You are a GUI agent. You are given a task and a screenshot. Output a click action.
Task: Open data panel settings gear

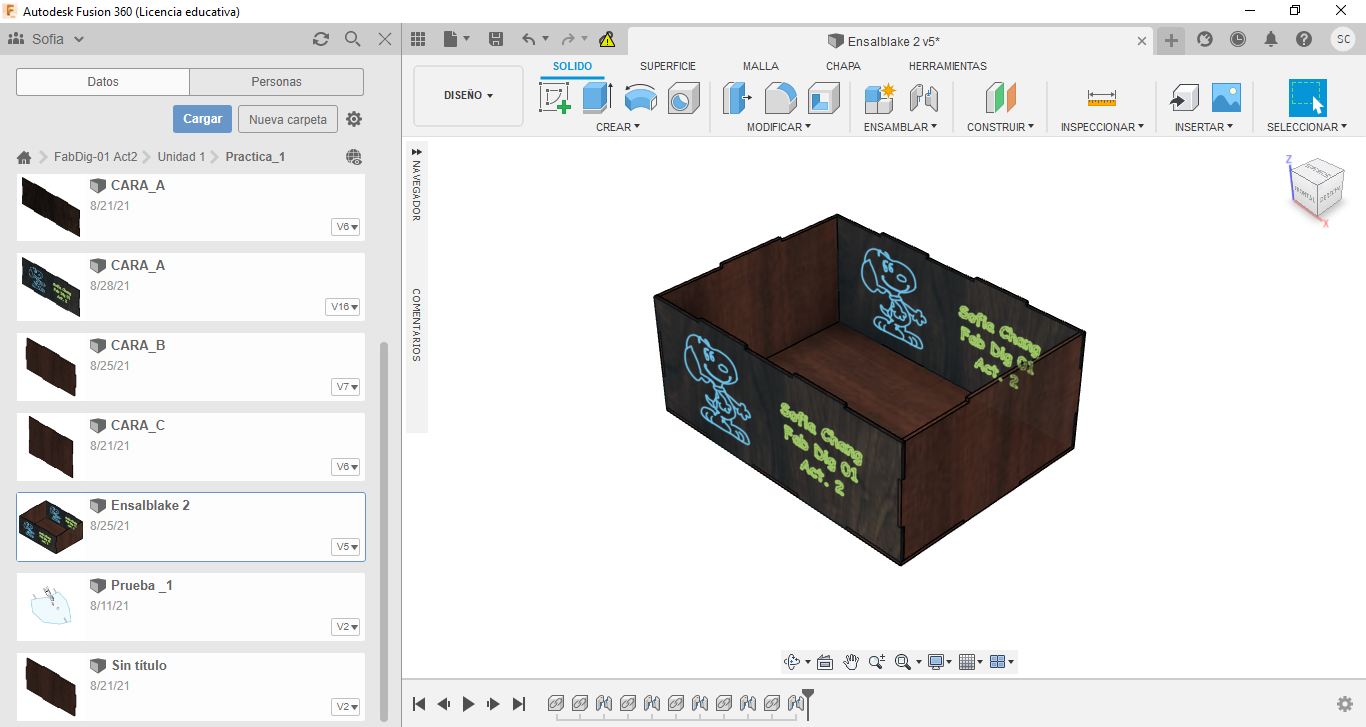(x=354, y=119)
